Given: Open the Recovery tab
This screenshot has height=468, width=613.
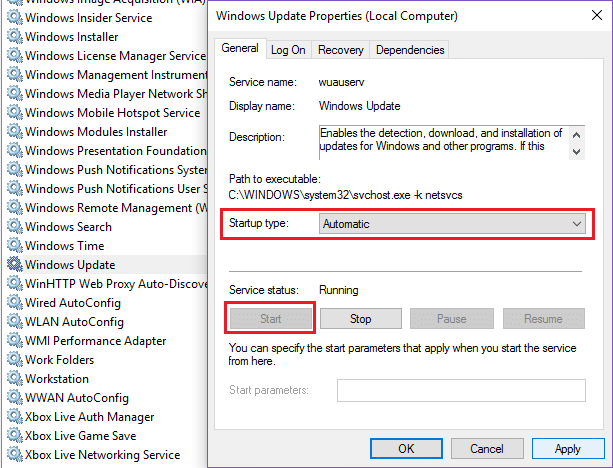Looking at the screenshot, I should (x=341, y=50).
